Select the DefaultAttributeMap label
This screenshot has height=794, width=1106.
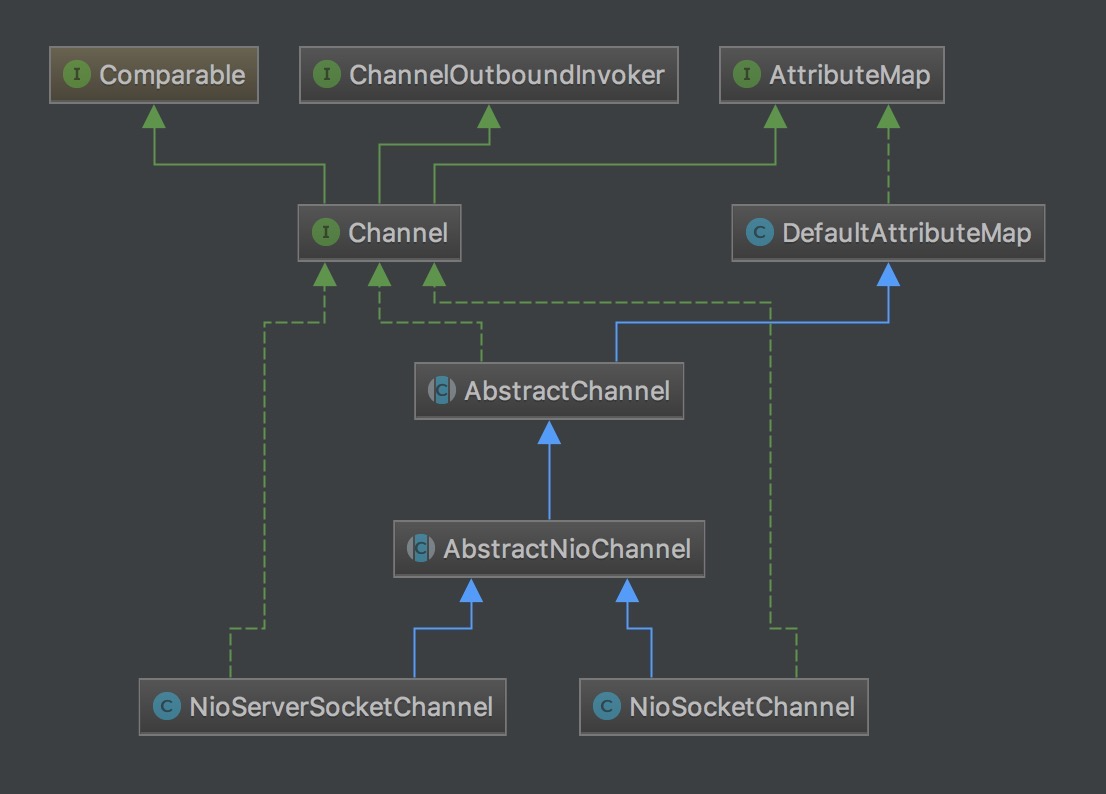pyautogui.click(x=906, y=233)
